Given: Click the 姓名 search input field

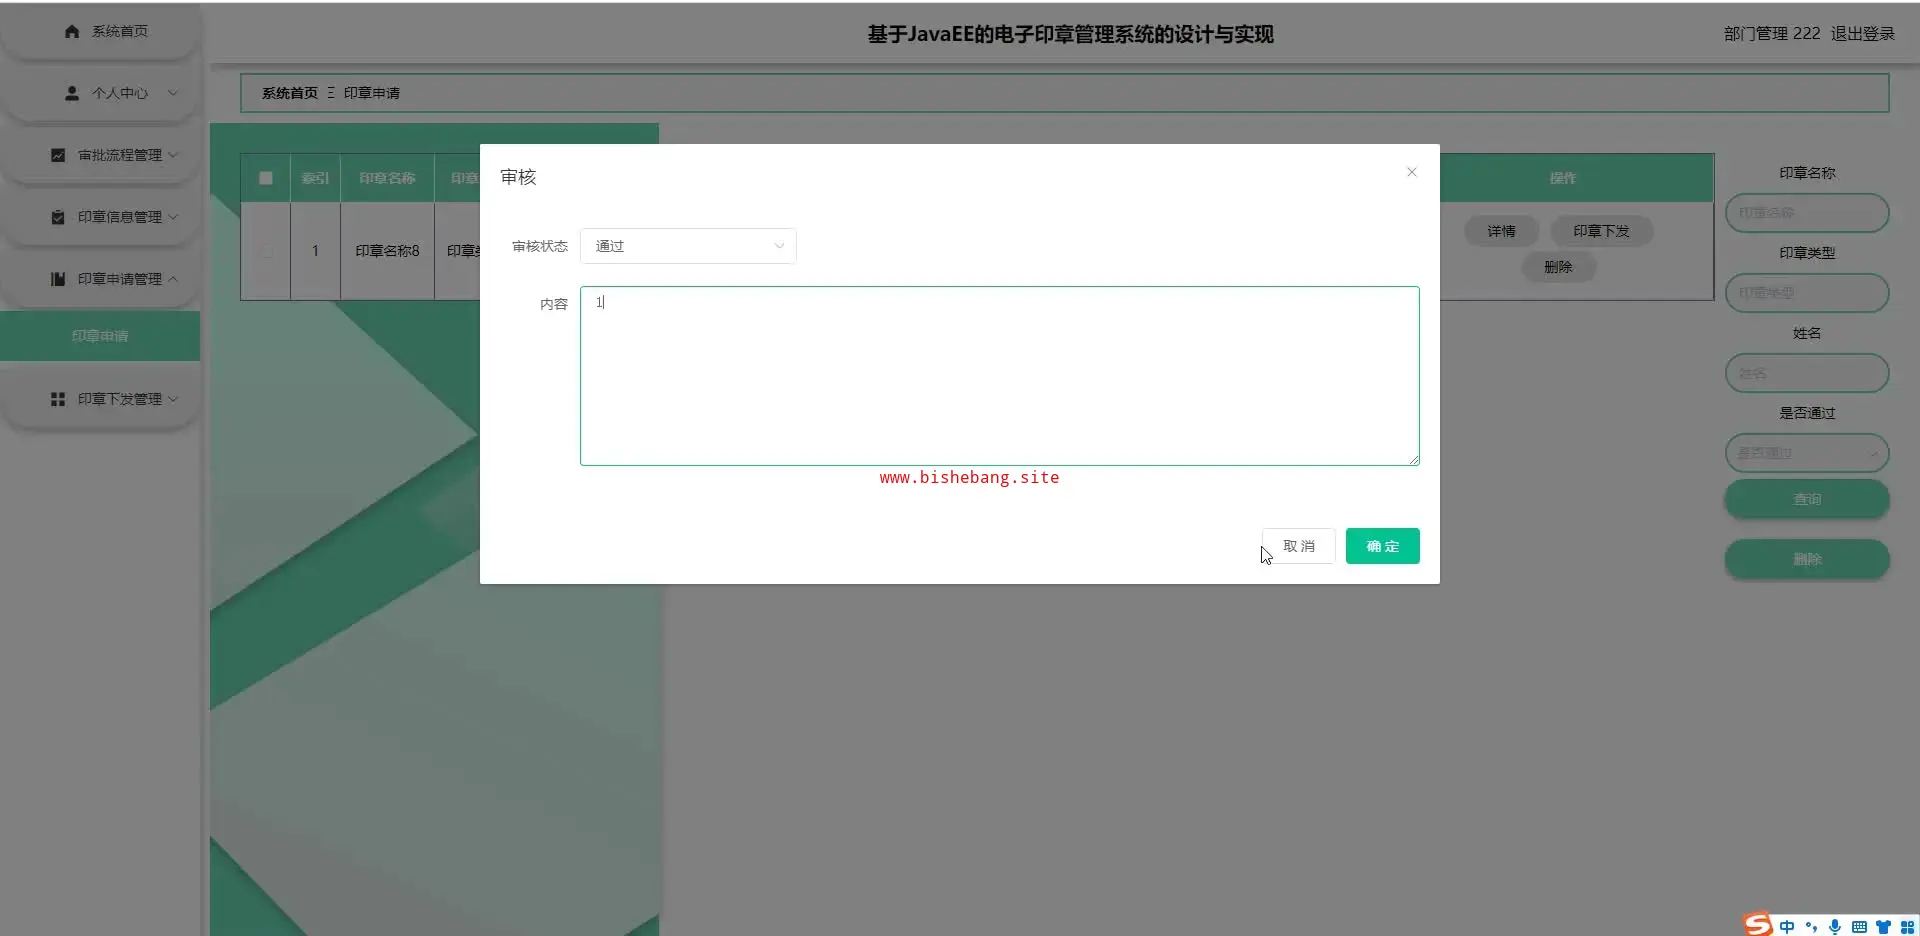Looking at the screenshot, I should tap(1807, 373).
